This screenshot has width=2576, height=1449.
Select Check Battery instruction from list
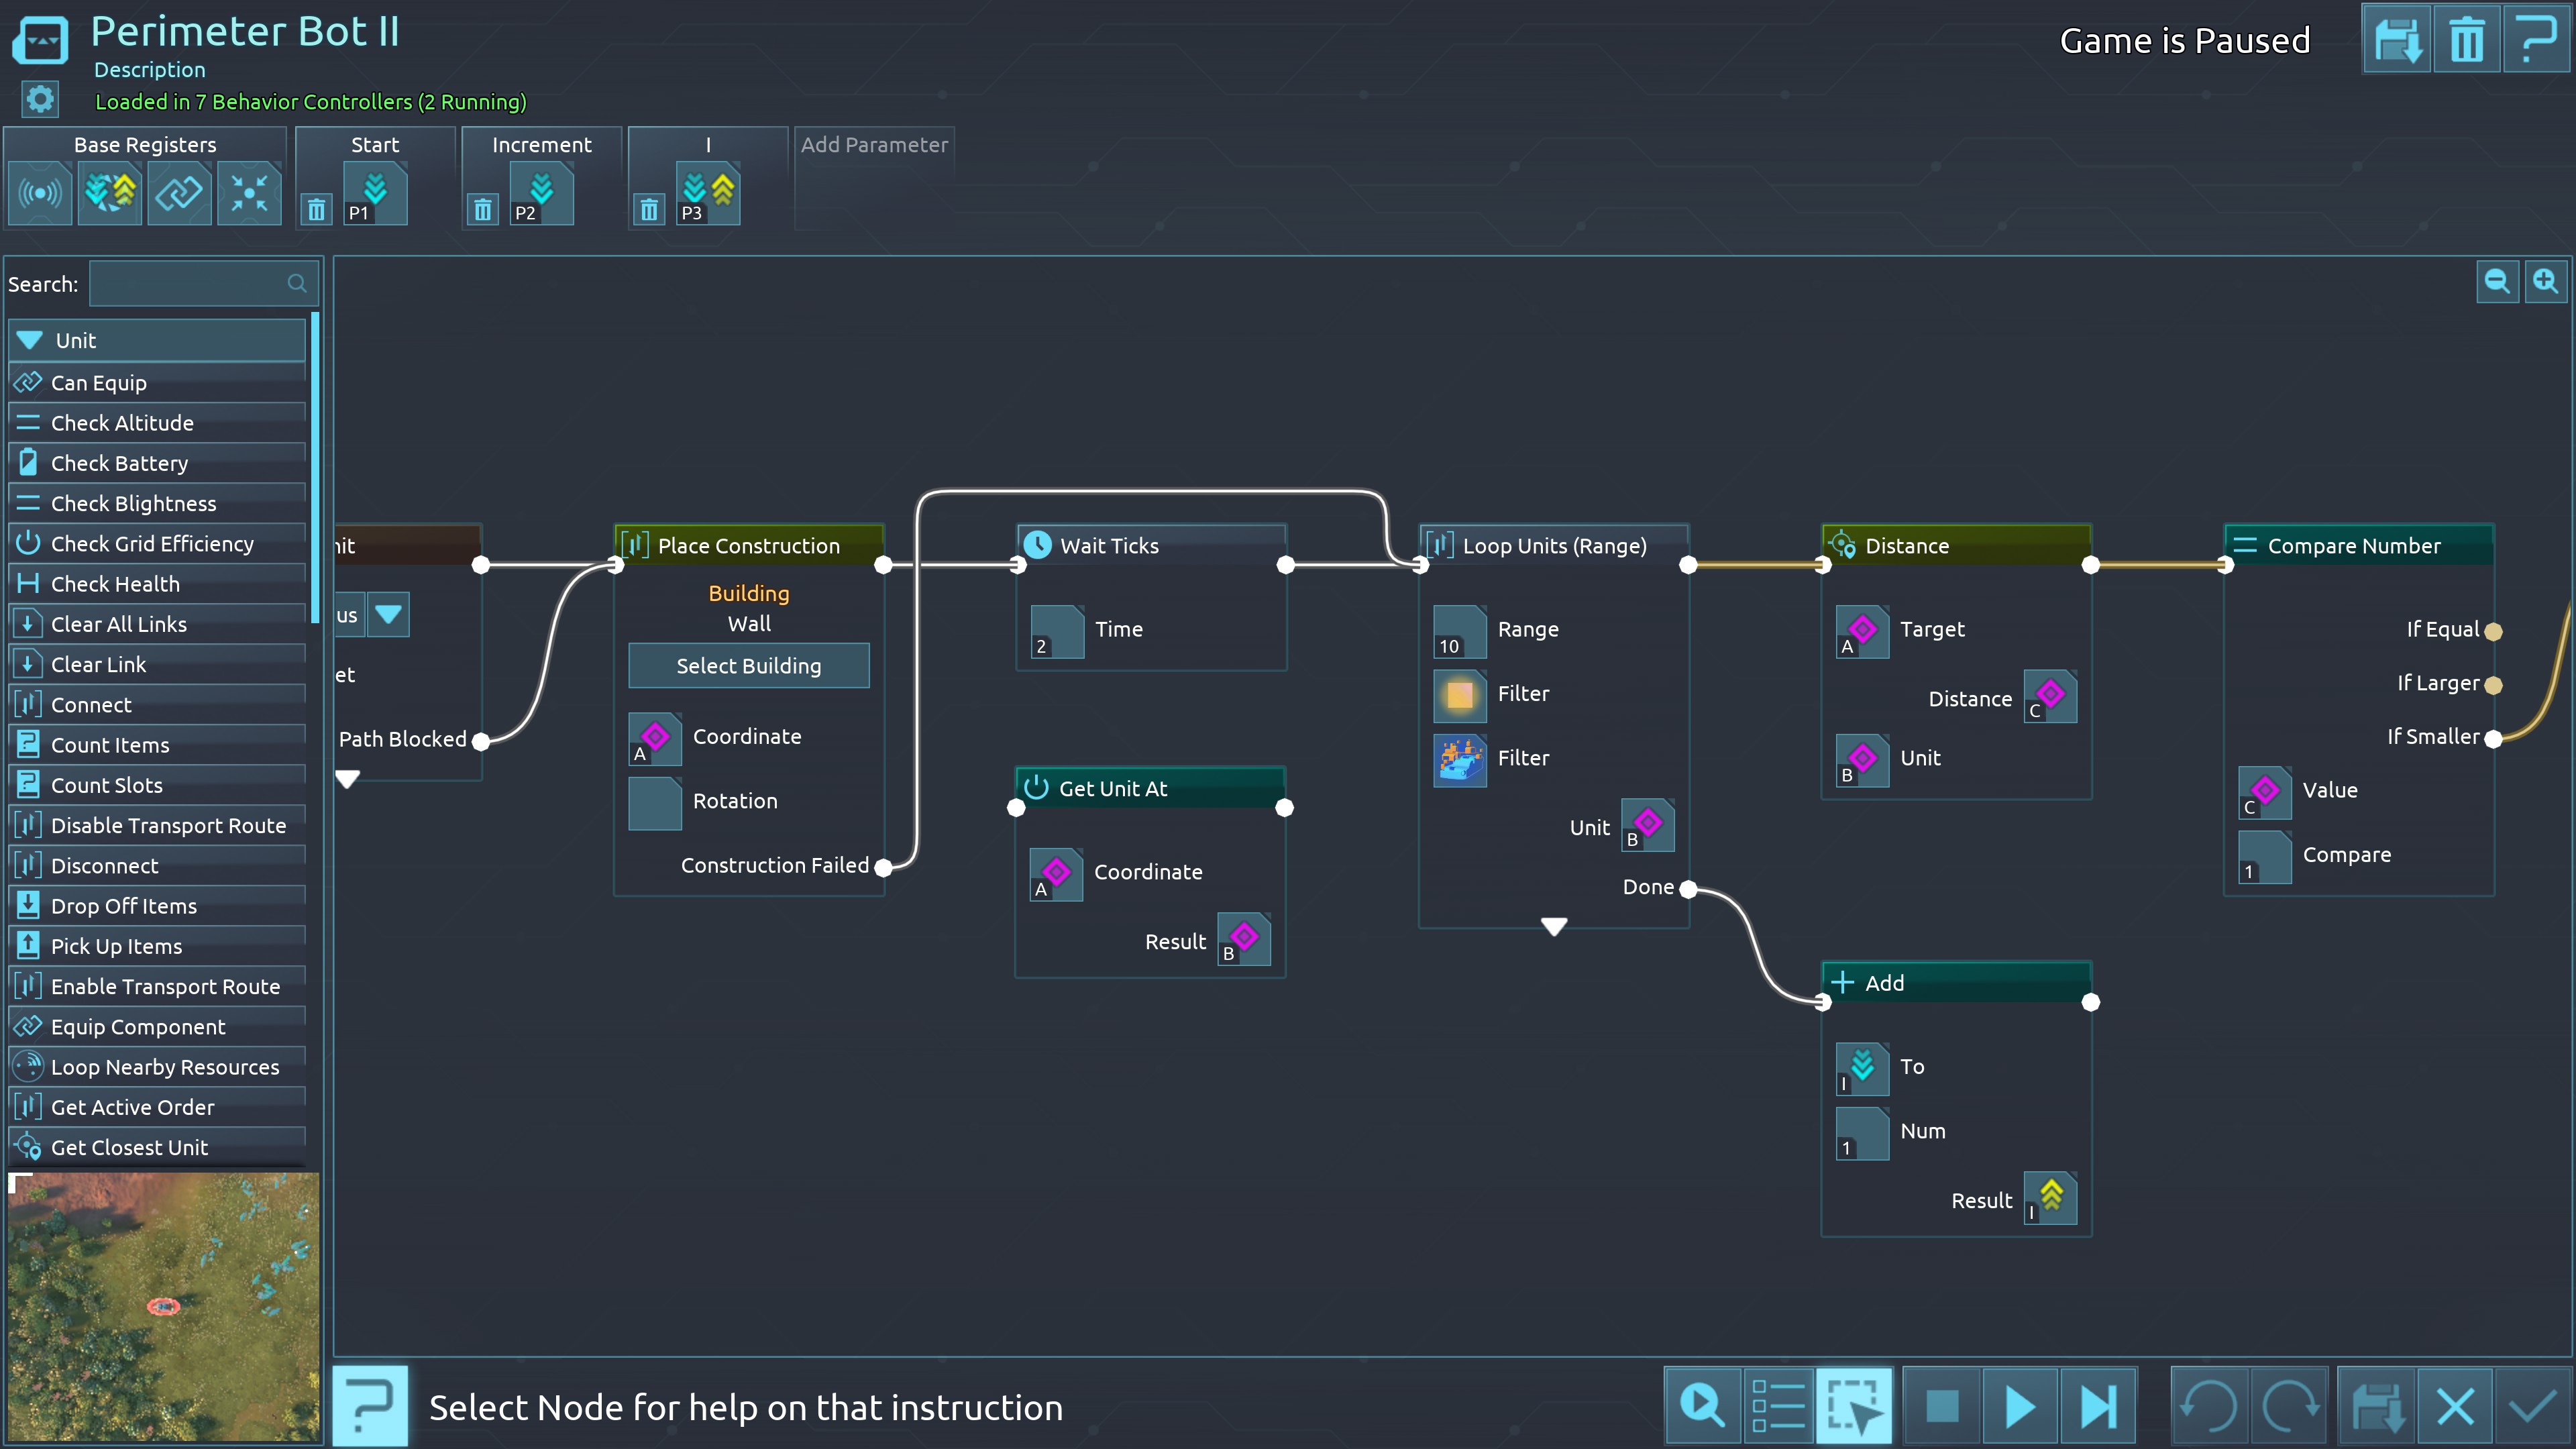[119, 463]
